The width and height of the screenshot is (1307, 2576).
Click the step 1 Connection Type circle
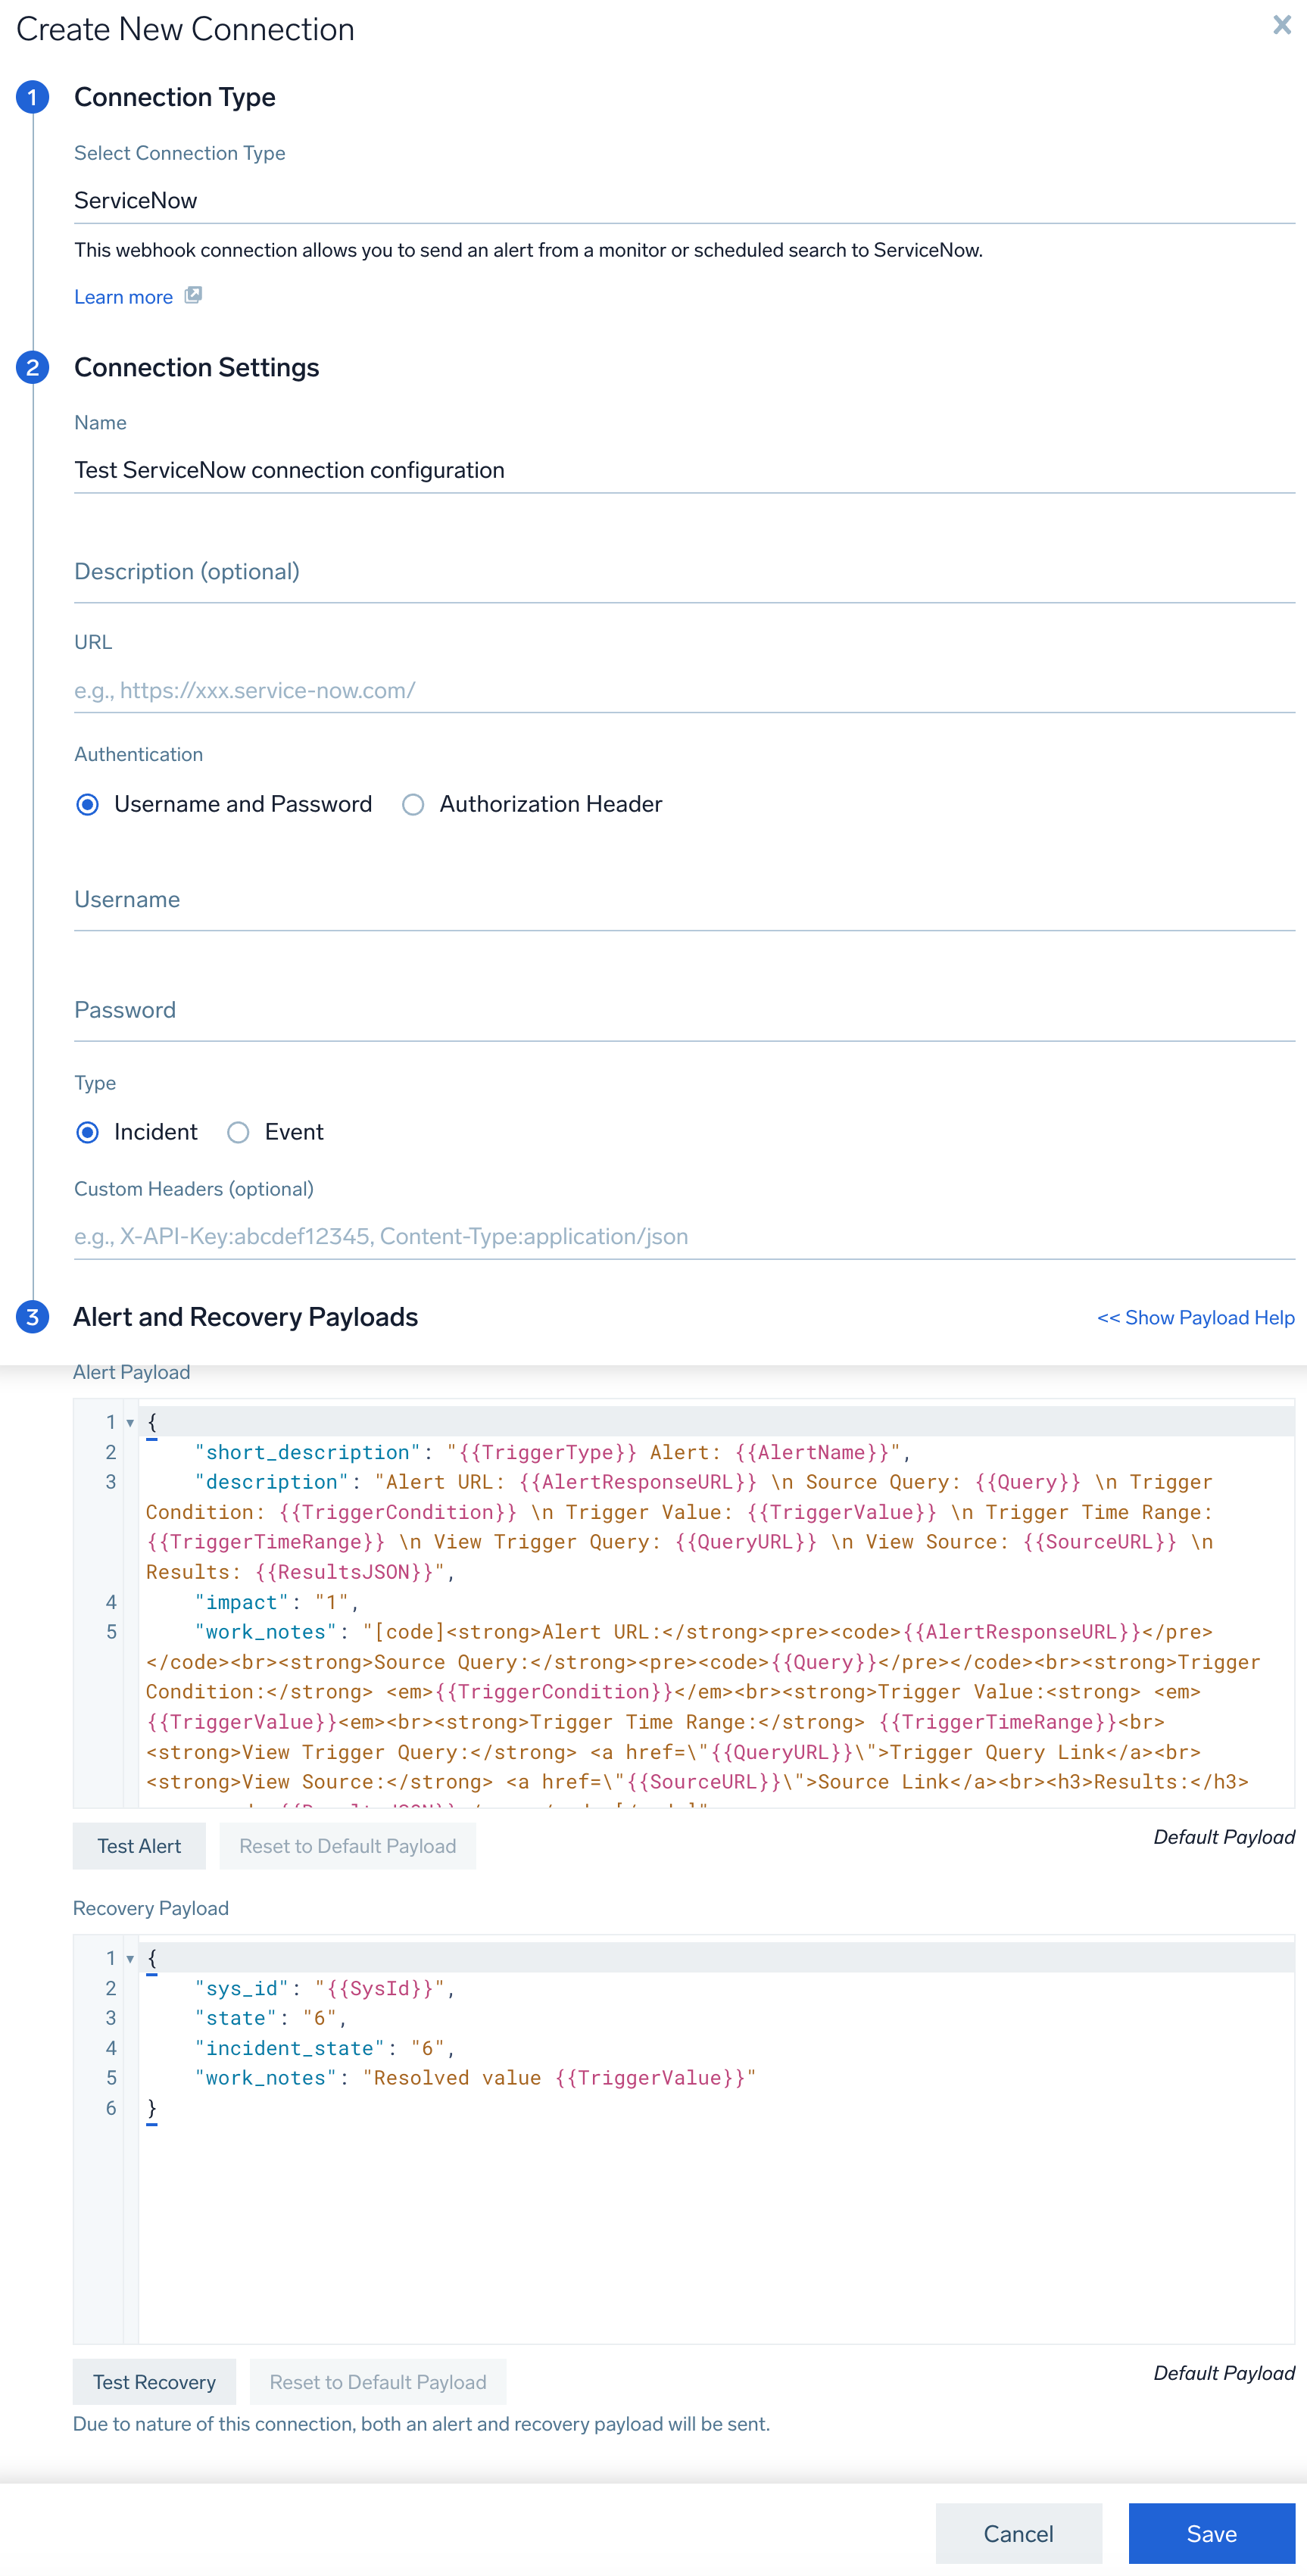click(x=32, y=97)
